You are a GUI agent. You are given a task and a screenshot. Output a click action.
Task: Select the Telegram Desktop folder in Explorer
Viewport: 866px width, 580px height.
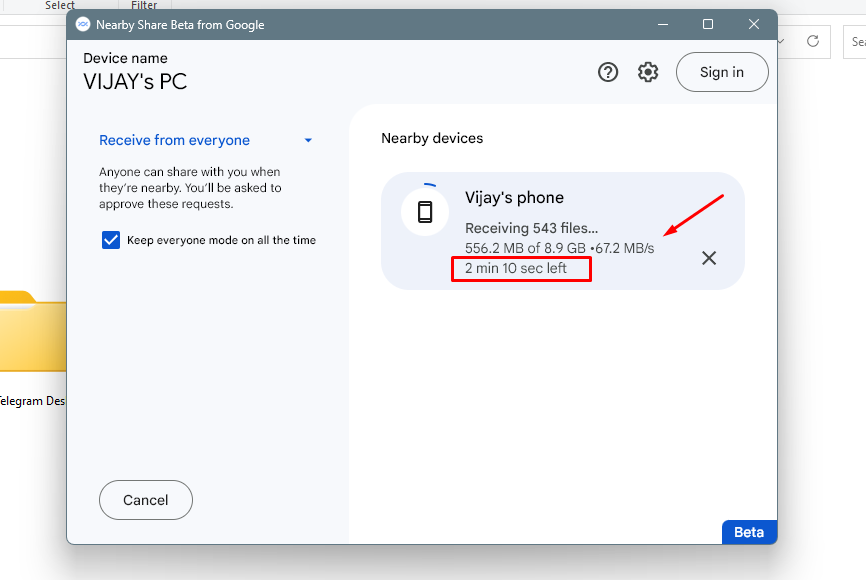[32, 348]
